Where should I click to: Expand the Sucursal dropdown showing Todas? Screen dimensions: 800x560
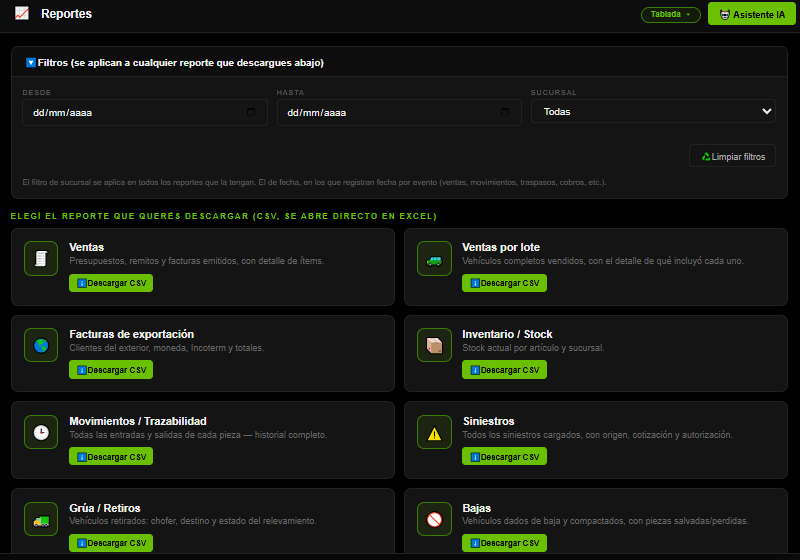coord(653,111)
